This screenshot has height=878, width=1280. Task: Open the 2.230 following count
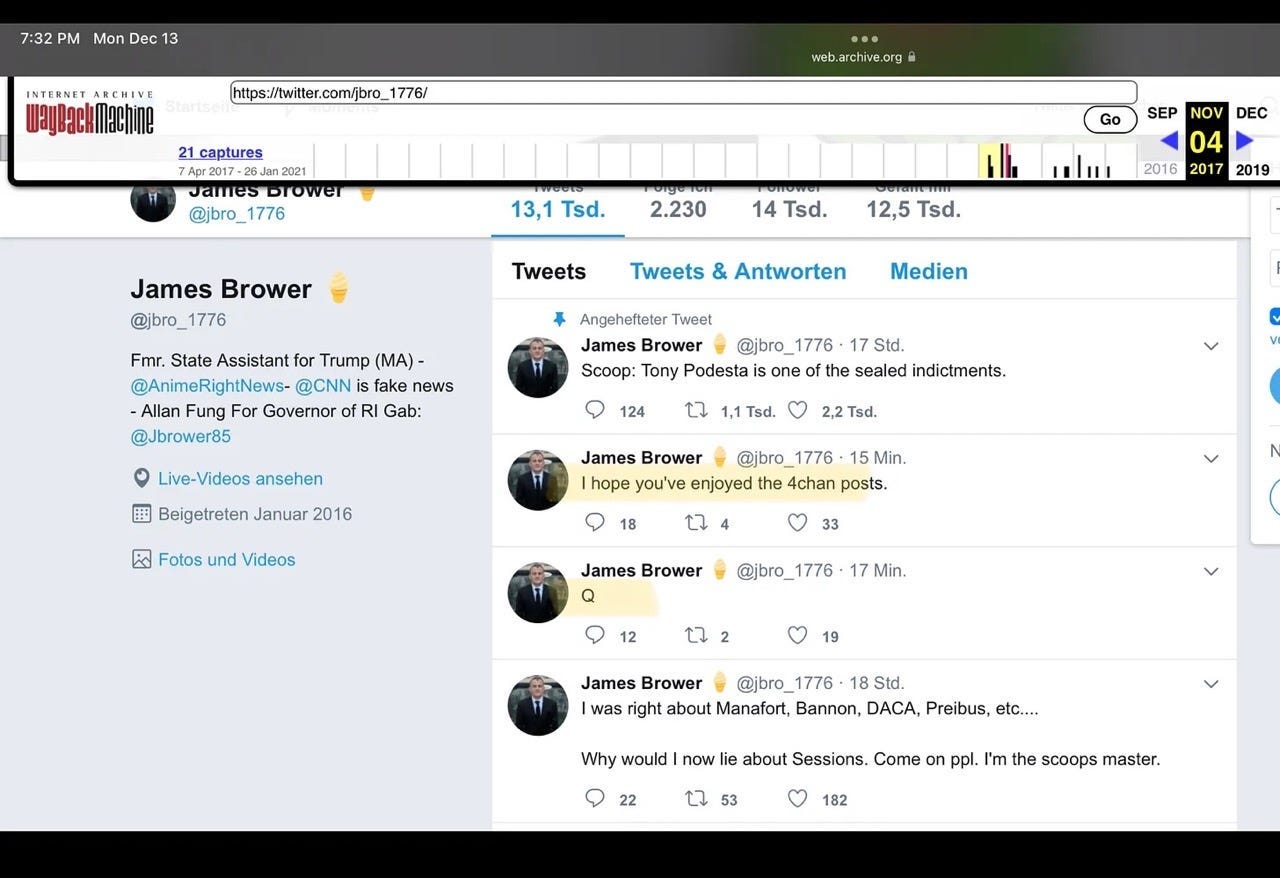point(678,208)
